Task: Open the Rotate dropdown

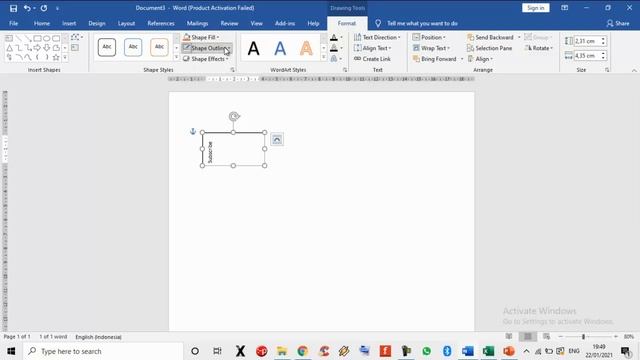Action: click(x=538, y=48)
